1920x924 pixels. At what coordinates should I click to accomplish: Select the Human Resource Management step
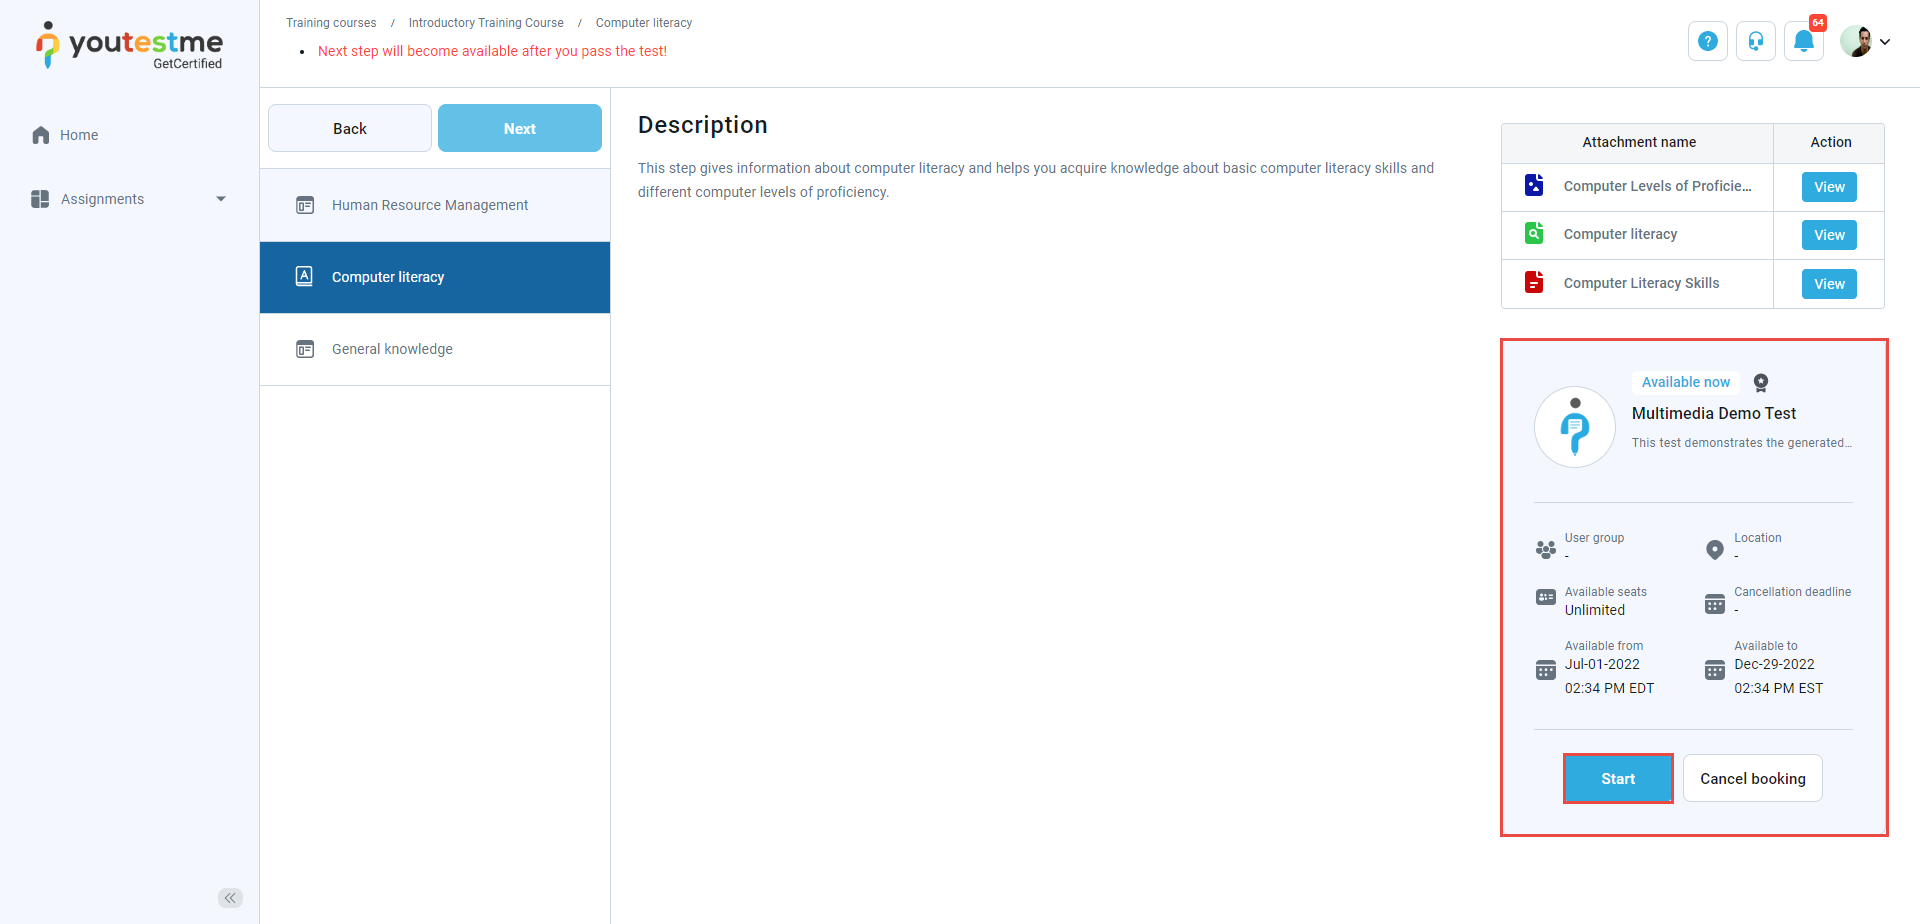pyautogui.click(x=435, y=205)
